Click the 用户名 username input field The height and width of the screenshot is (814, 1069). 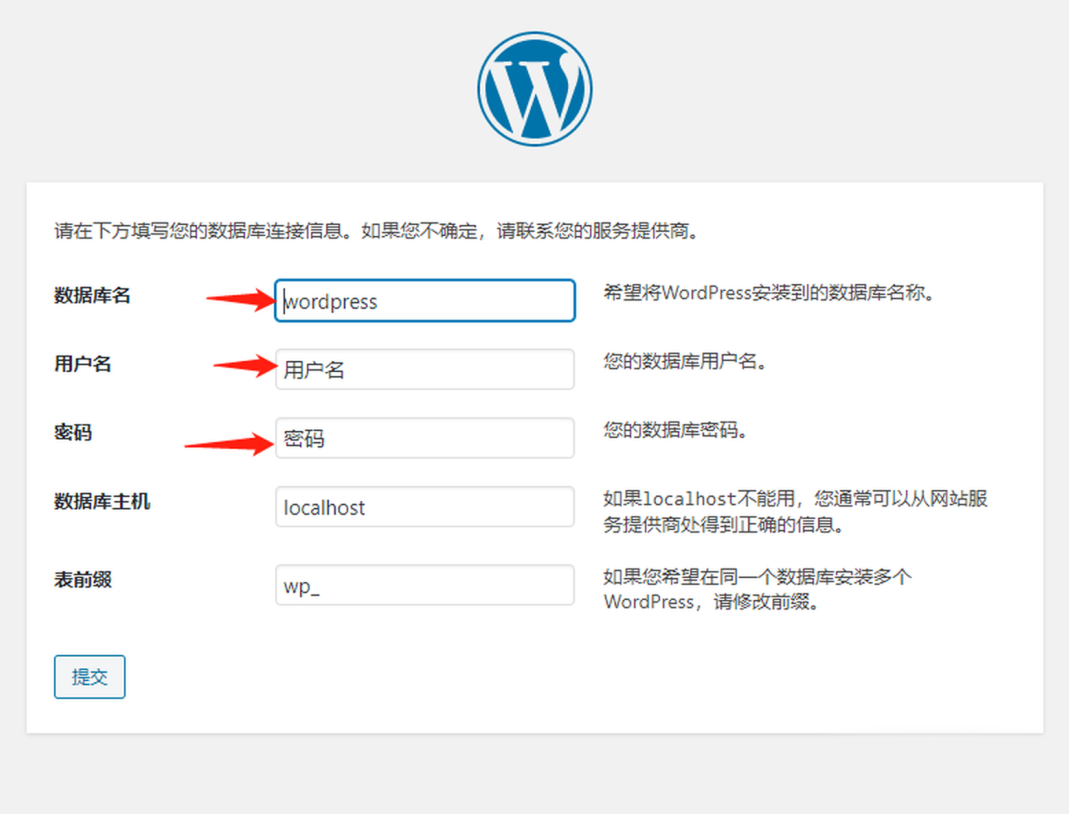tap(425, 370)
